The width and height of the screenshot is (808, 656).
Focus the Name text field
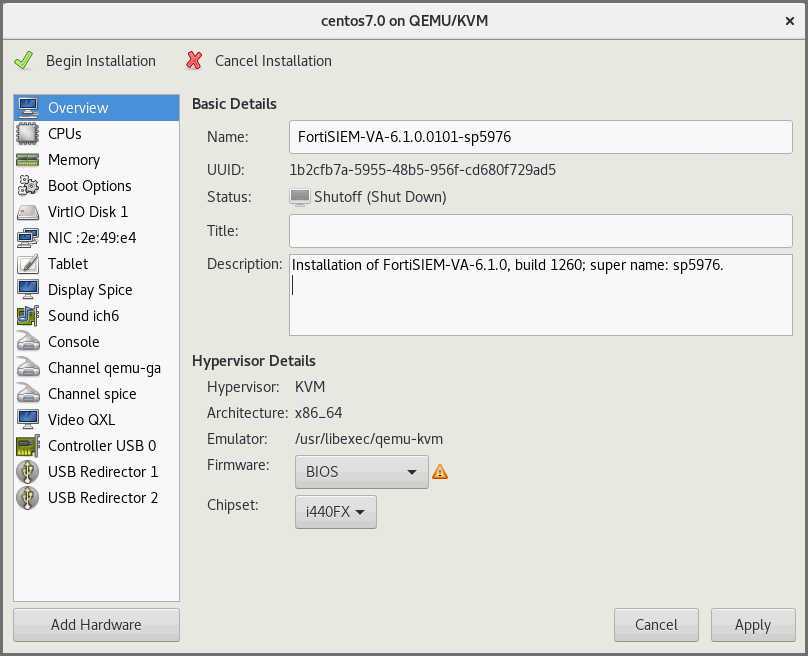(x=540, y=137)
